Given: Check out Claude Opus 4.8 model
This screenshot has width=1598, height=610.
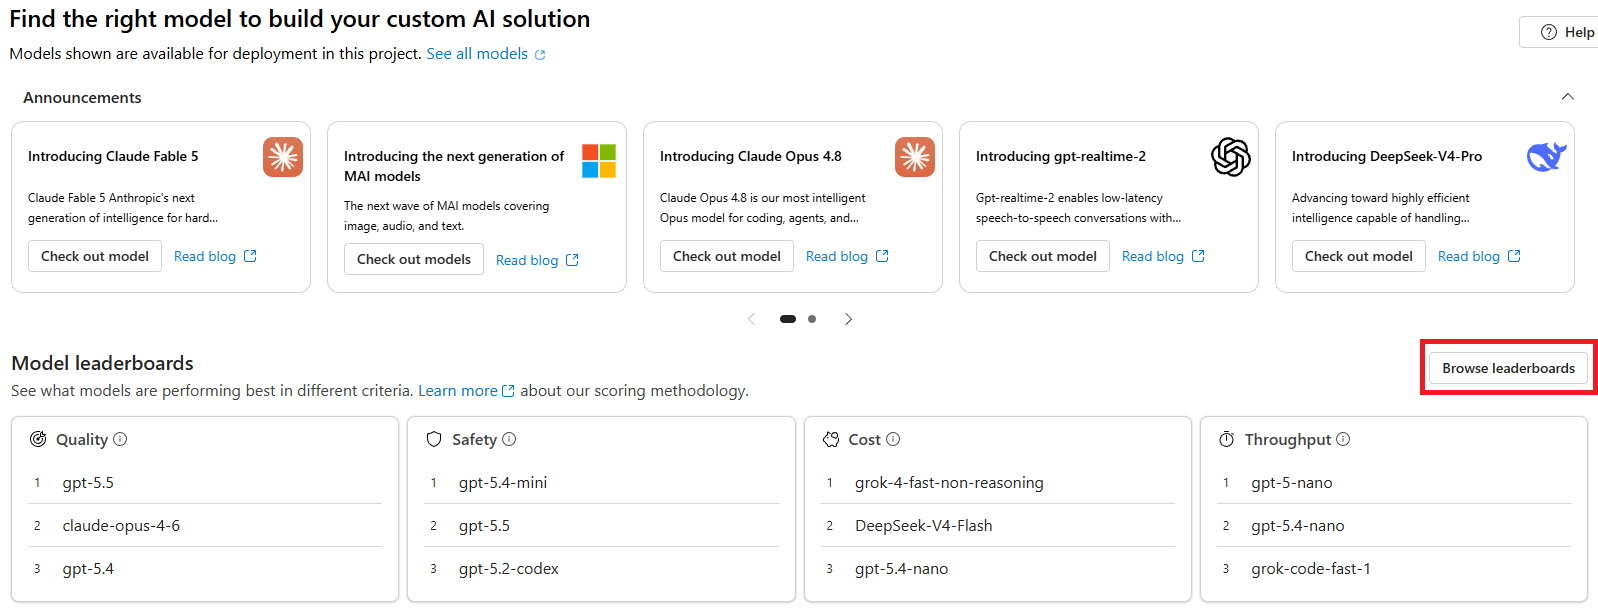Looking at the screenshot, I should tap(727, 256).
